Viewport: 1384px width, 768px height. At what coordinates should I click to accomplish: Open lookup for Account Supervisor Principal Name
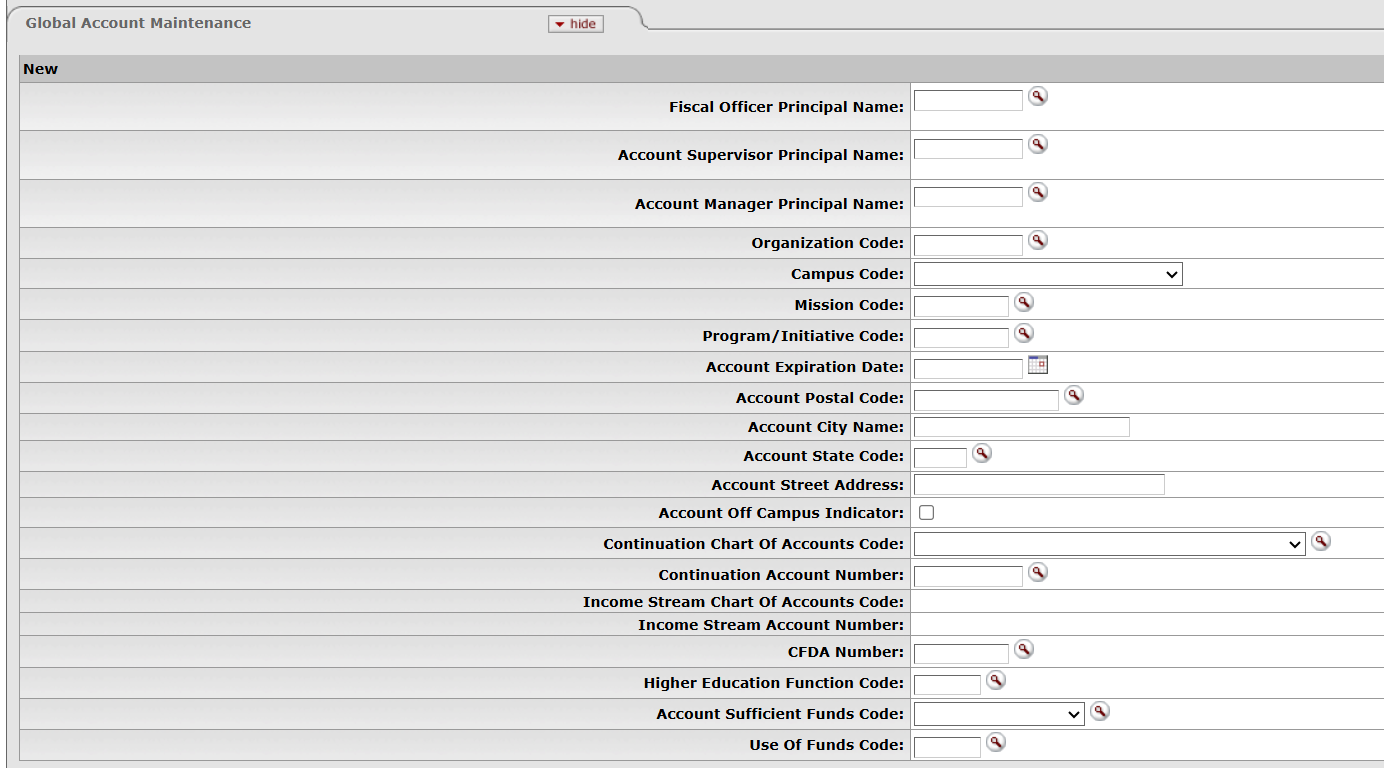click(x=1038, y=144)
